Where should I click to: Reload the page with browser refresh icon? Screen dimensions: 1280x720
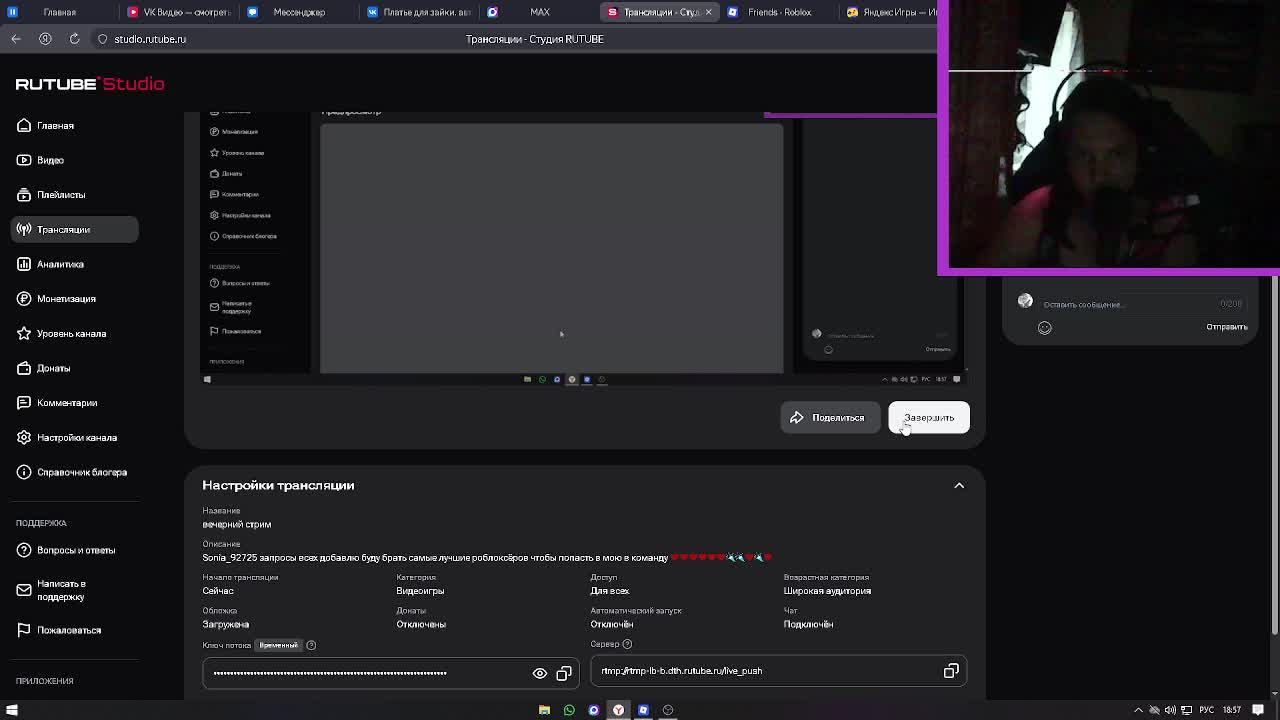tap(74, 39)
